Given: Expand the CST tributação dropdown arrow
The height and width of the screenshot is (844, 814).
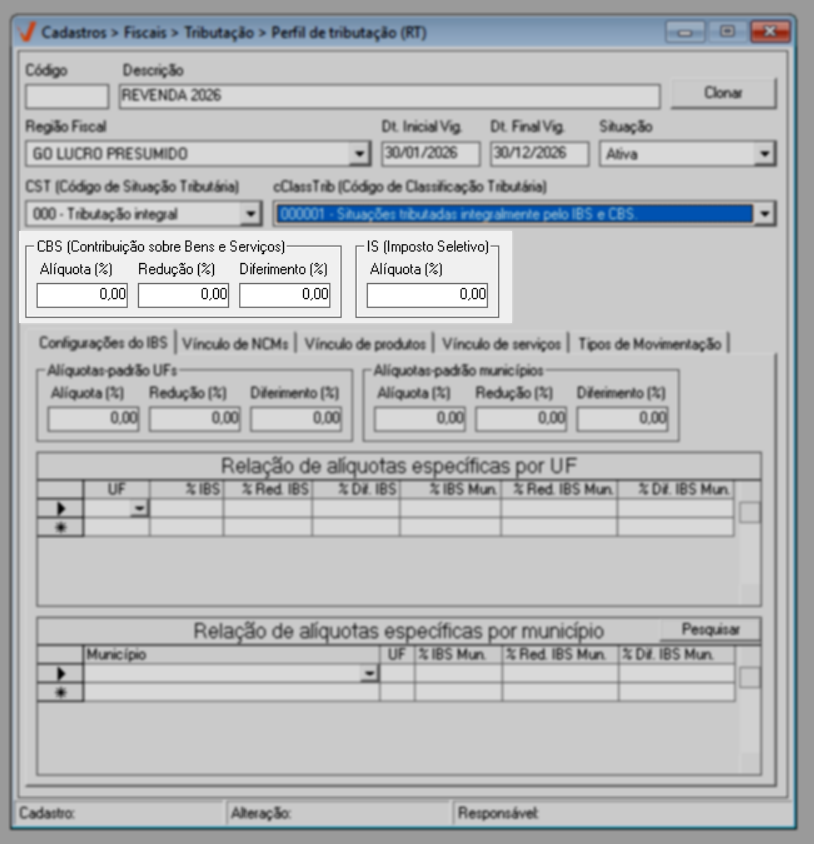Looking at the screenshot, I should click(250, 214).
